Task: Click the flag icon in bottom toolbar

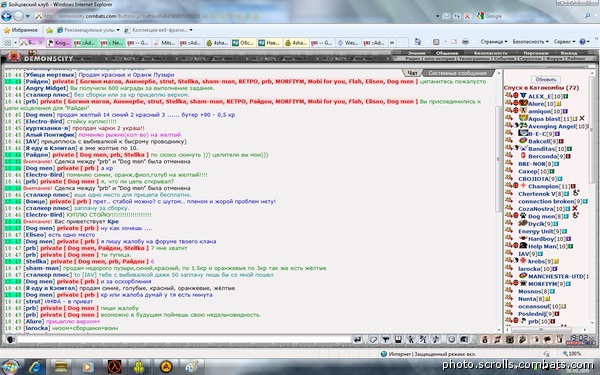Action: pos(548,339)
